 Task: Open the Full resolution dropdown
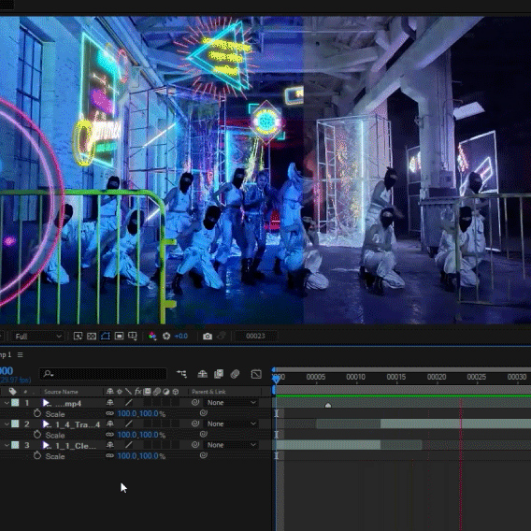click(x=38, y=336)
